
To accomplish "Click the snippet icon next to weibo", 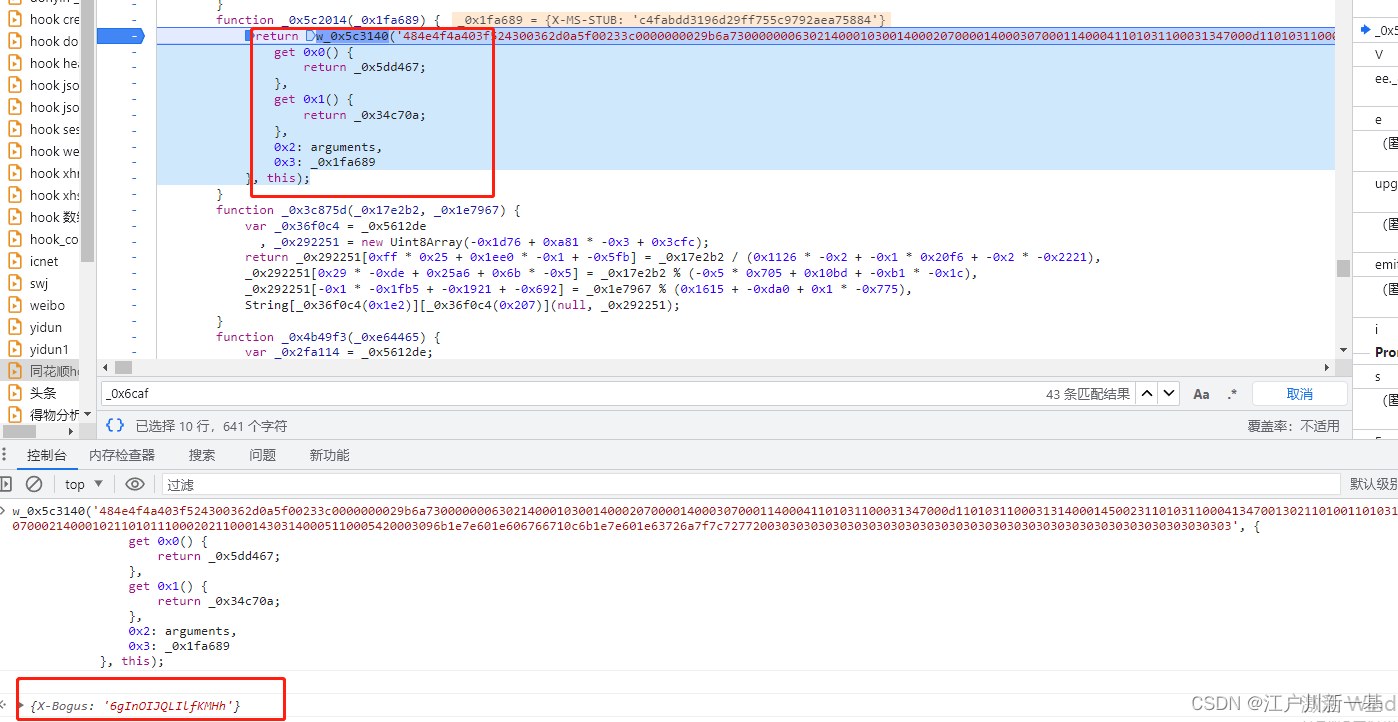I will click(x=15, y=305).
